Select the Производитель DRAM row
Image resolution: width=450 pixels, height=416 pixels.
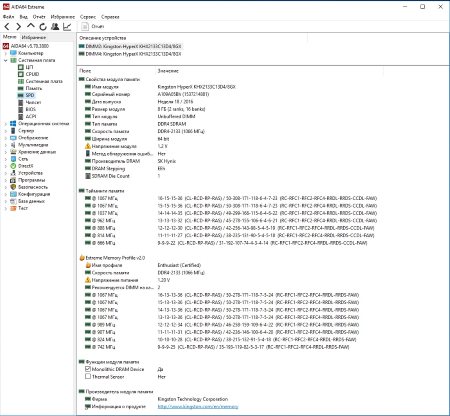[131, 161]
